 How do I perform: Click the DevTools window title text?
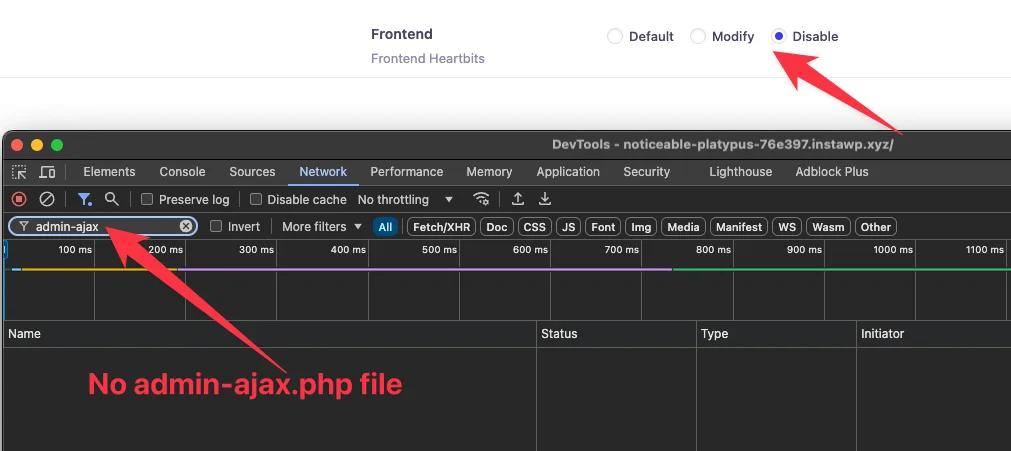pyautogui.click(x=722, y=145)
